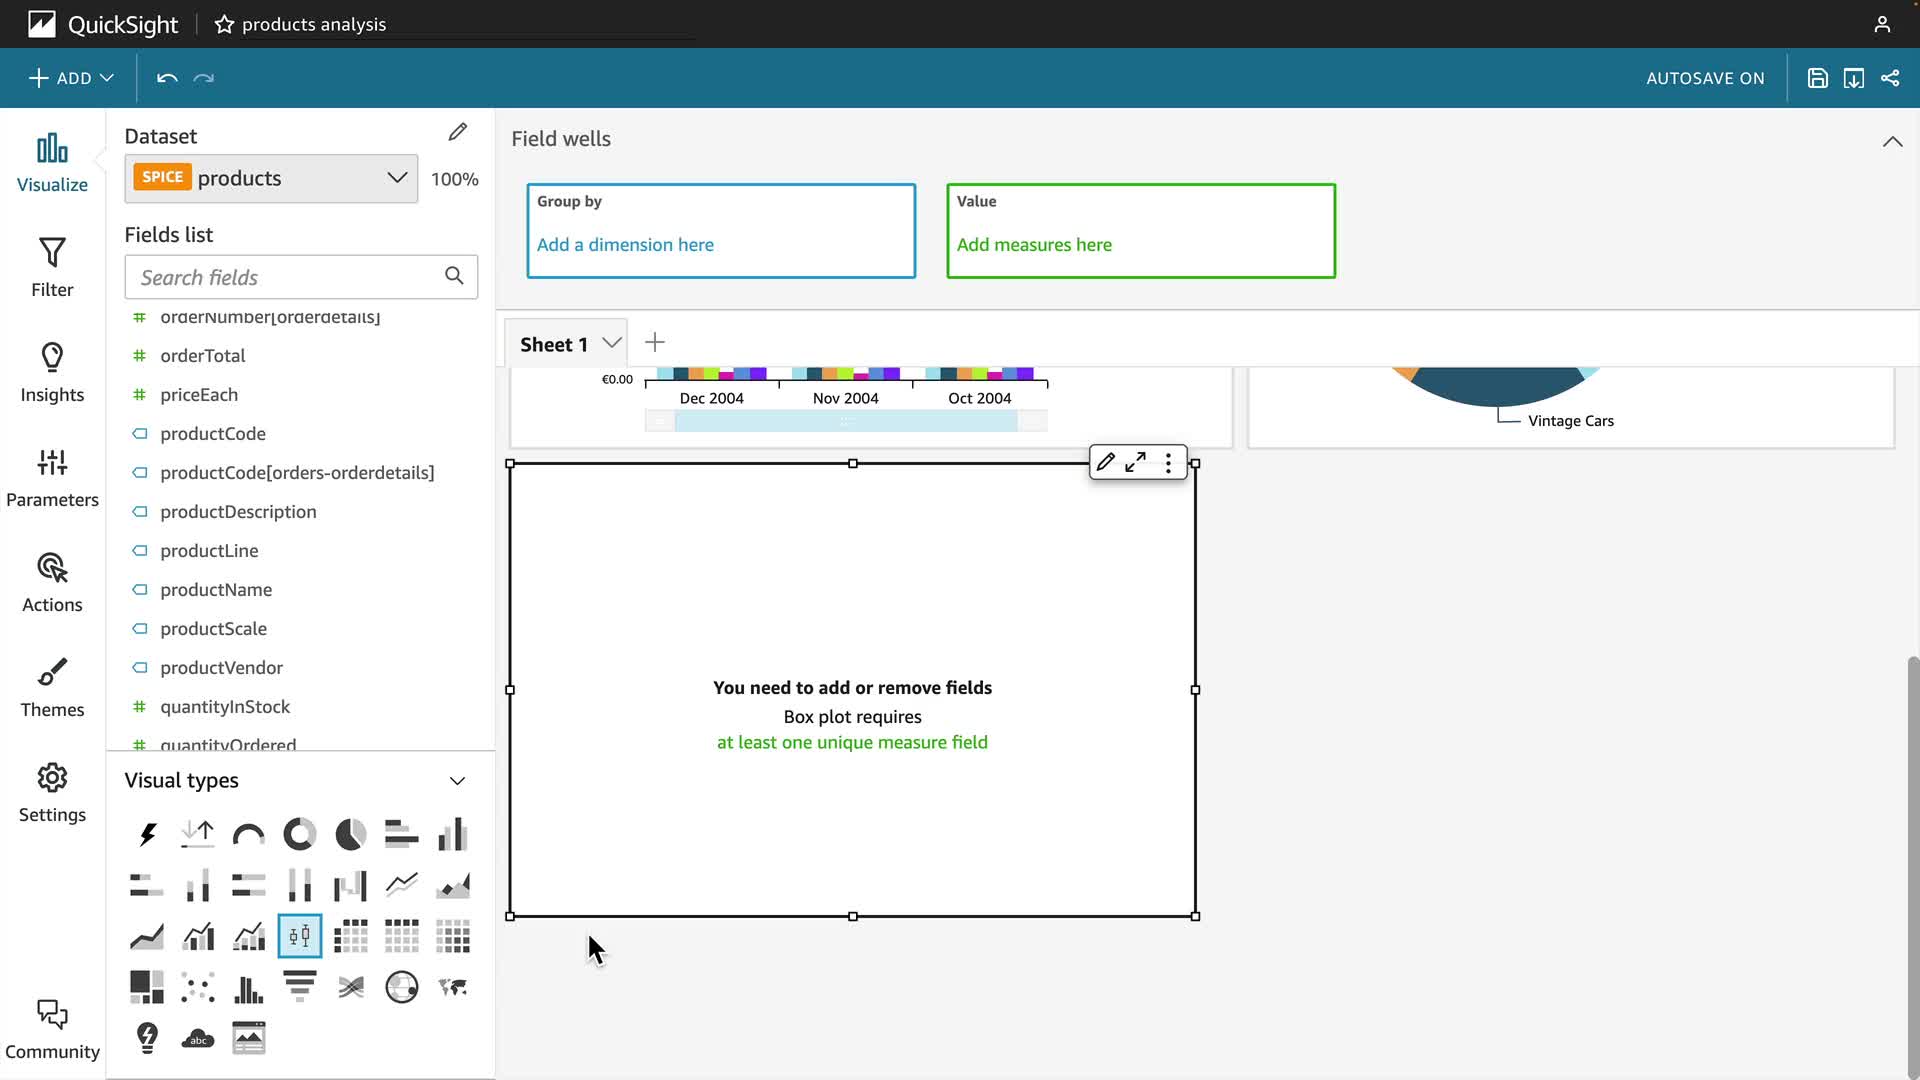Select the scatter plot visual type
The height and width of the screenshot is (1080, 1920).
pos(198,987)
